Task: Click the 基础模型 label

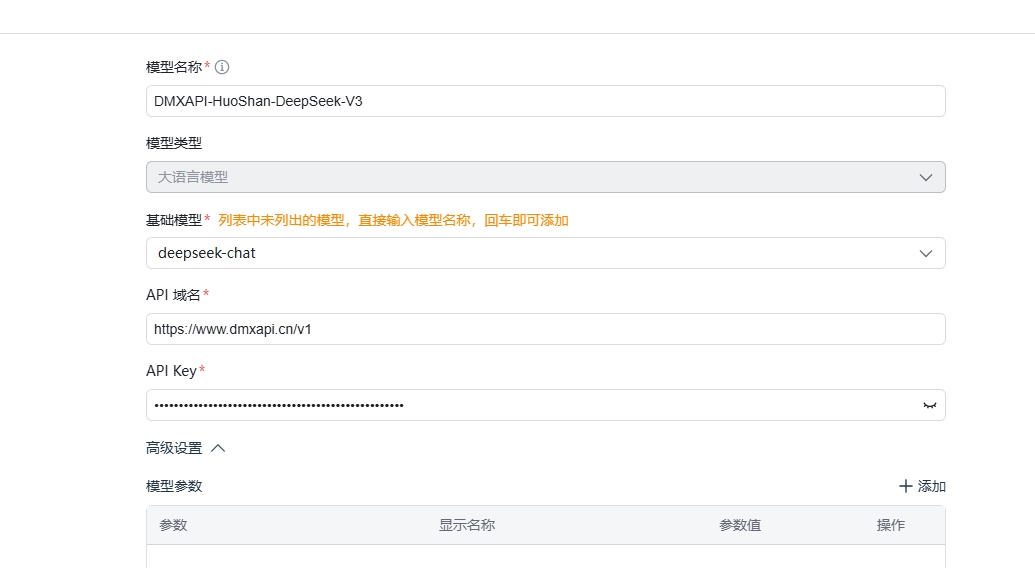Action: tap(174, 220)
